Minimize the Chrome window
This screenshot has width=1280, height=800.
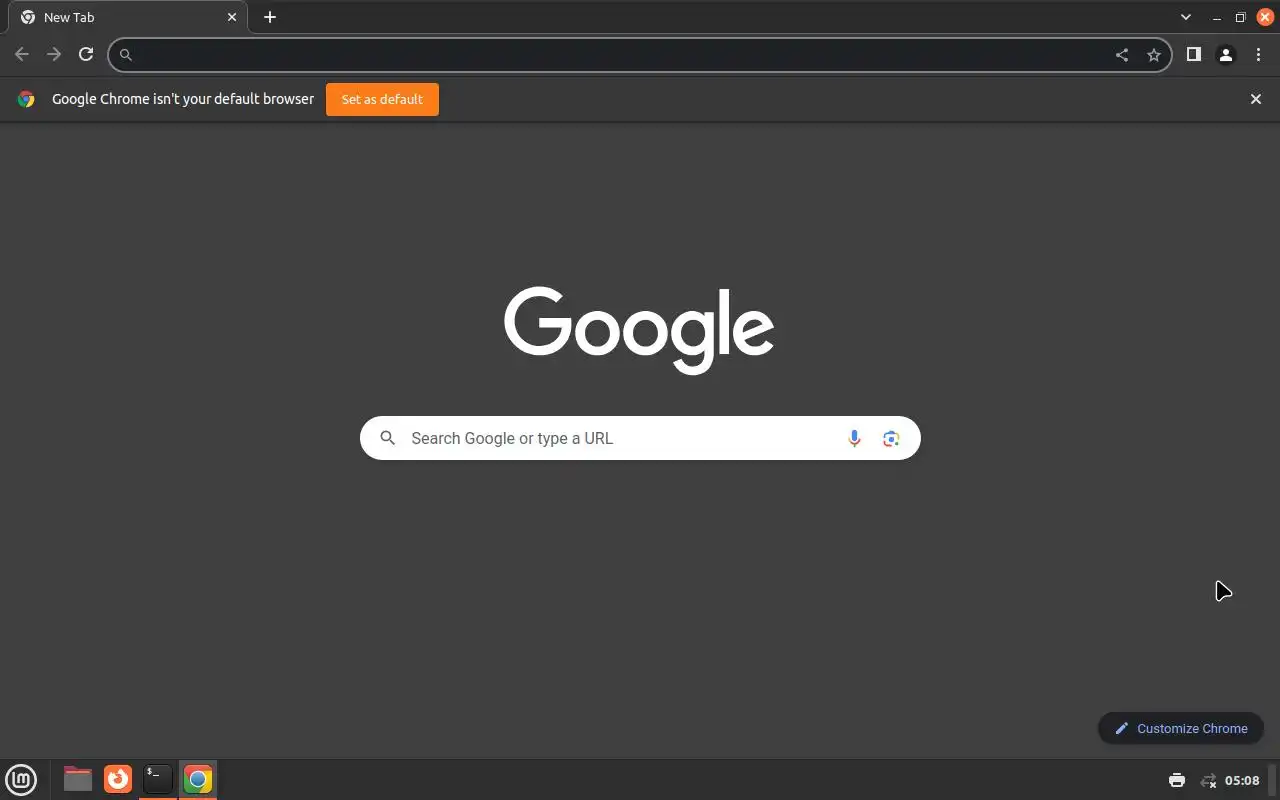(x=1217, y=17)
